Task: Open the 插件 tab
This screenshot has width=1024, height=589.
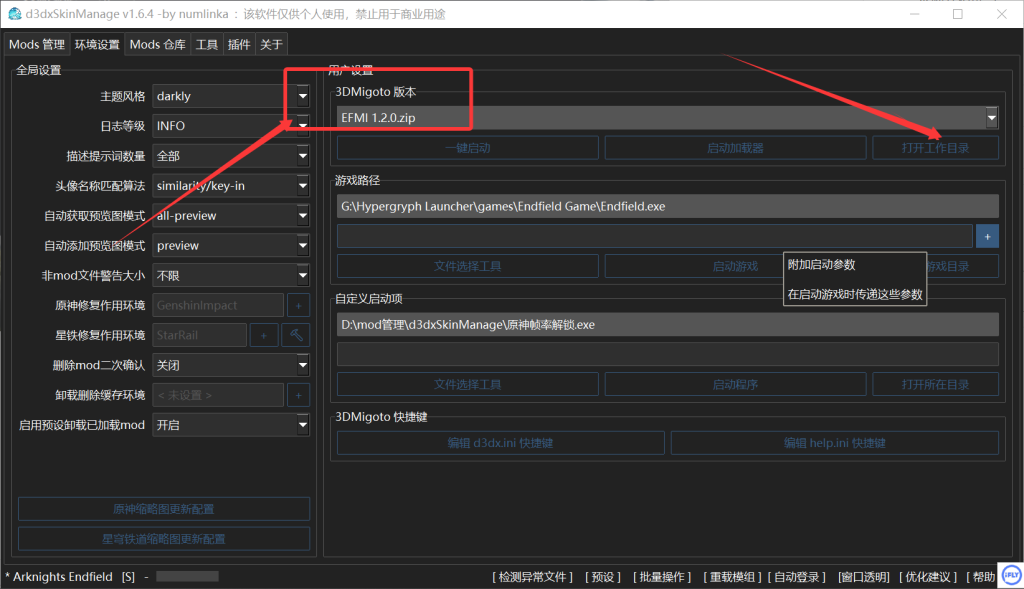Action: [x=239, y=44]
